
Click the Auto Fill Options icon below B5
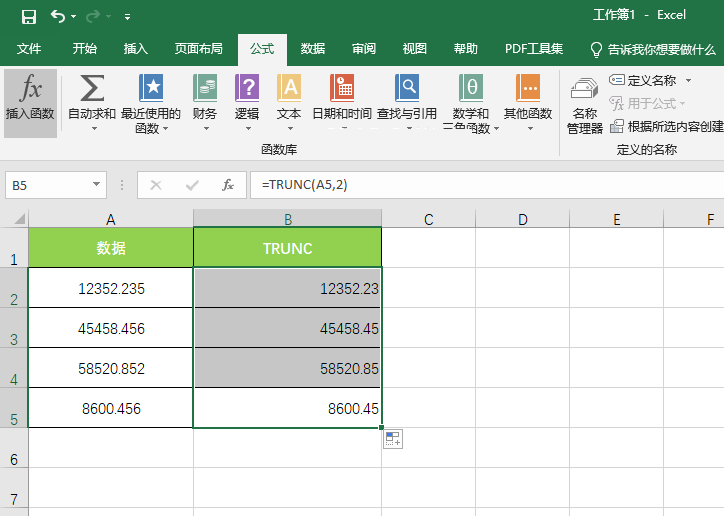[x=392, y=440]
